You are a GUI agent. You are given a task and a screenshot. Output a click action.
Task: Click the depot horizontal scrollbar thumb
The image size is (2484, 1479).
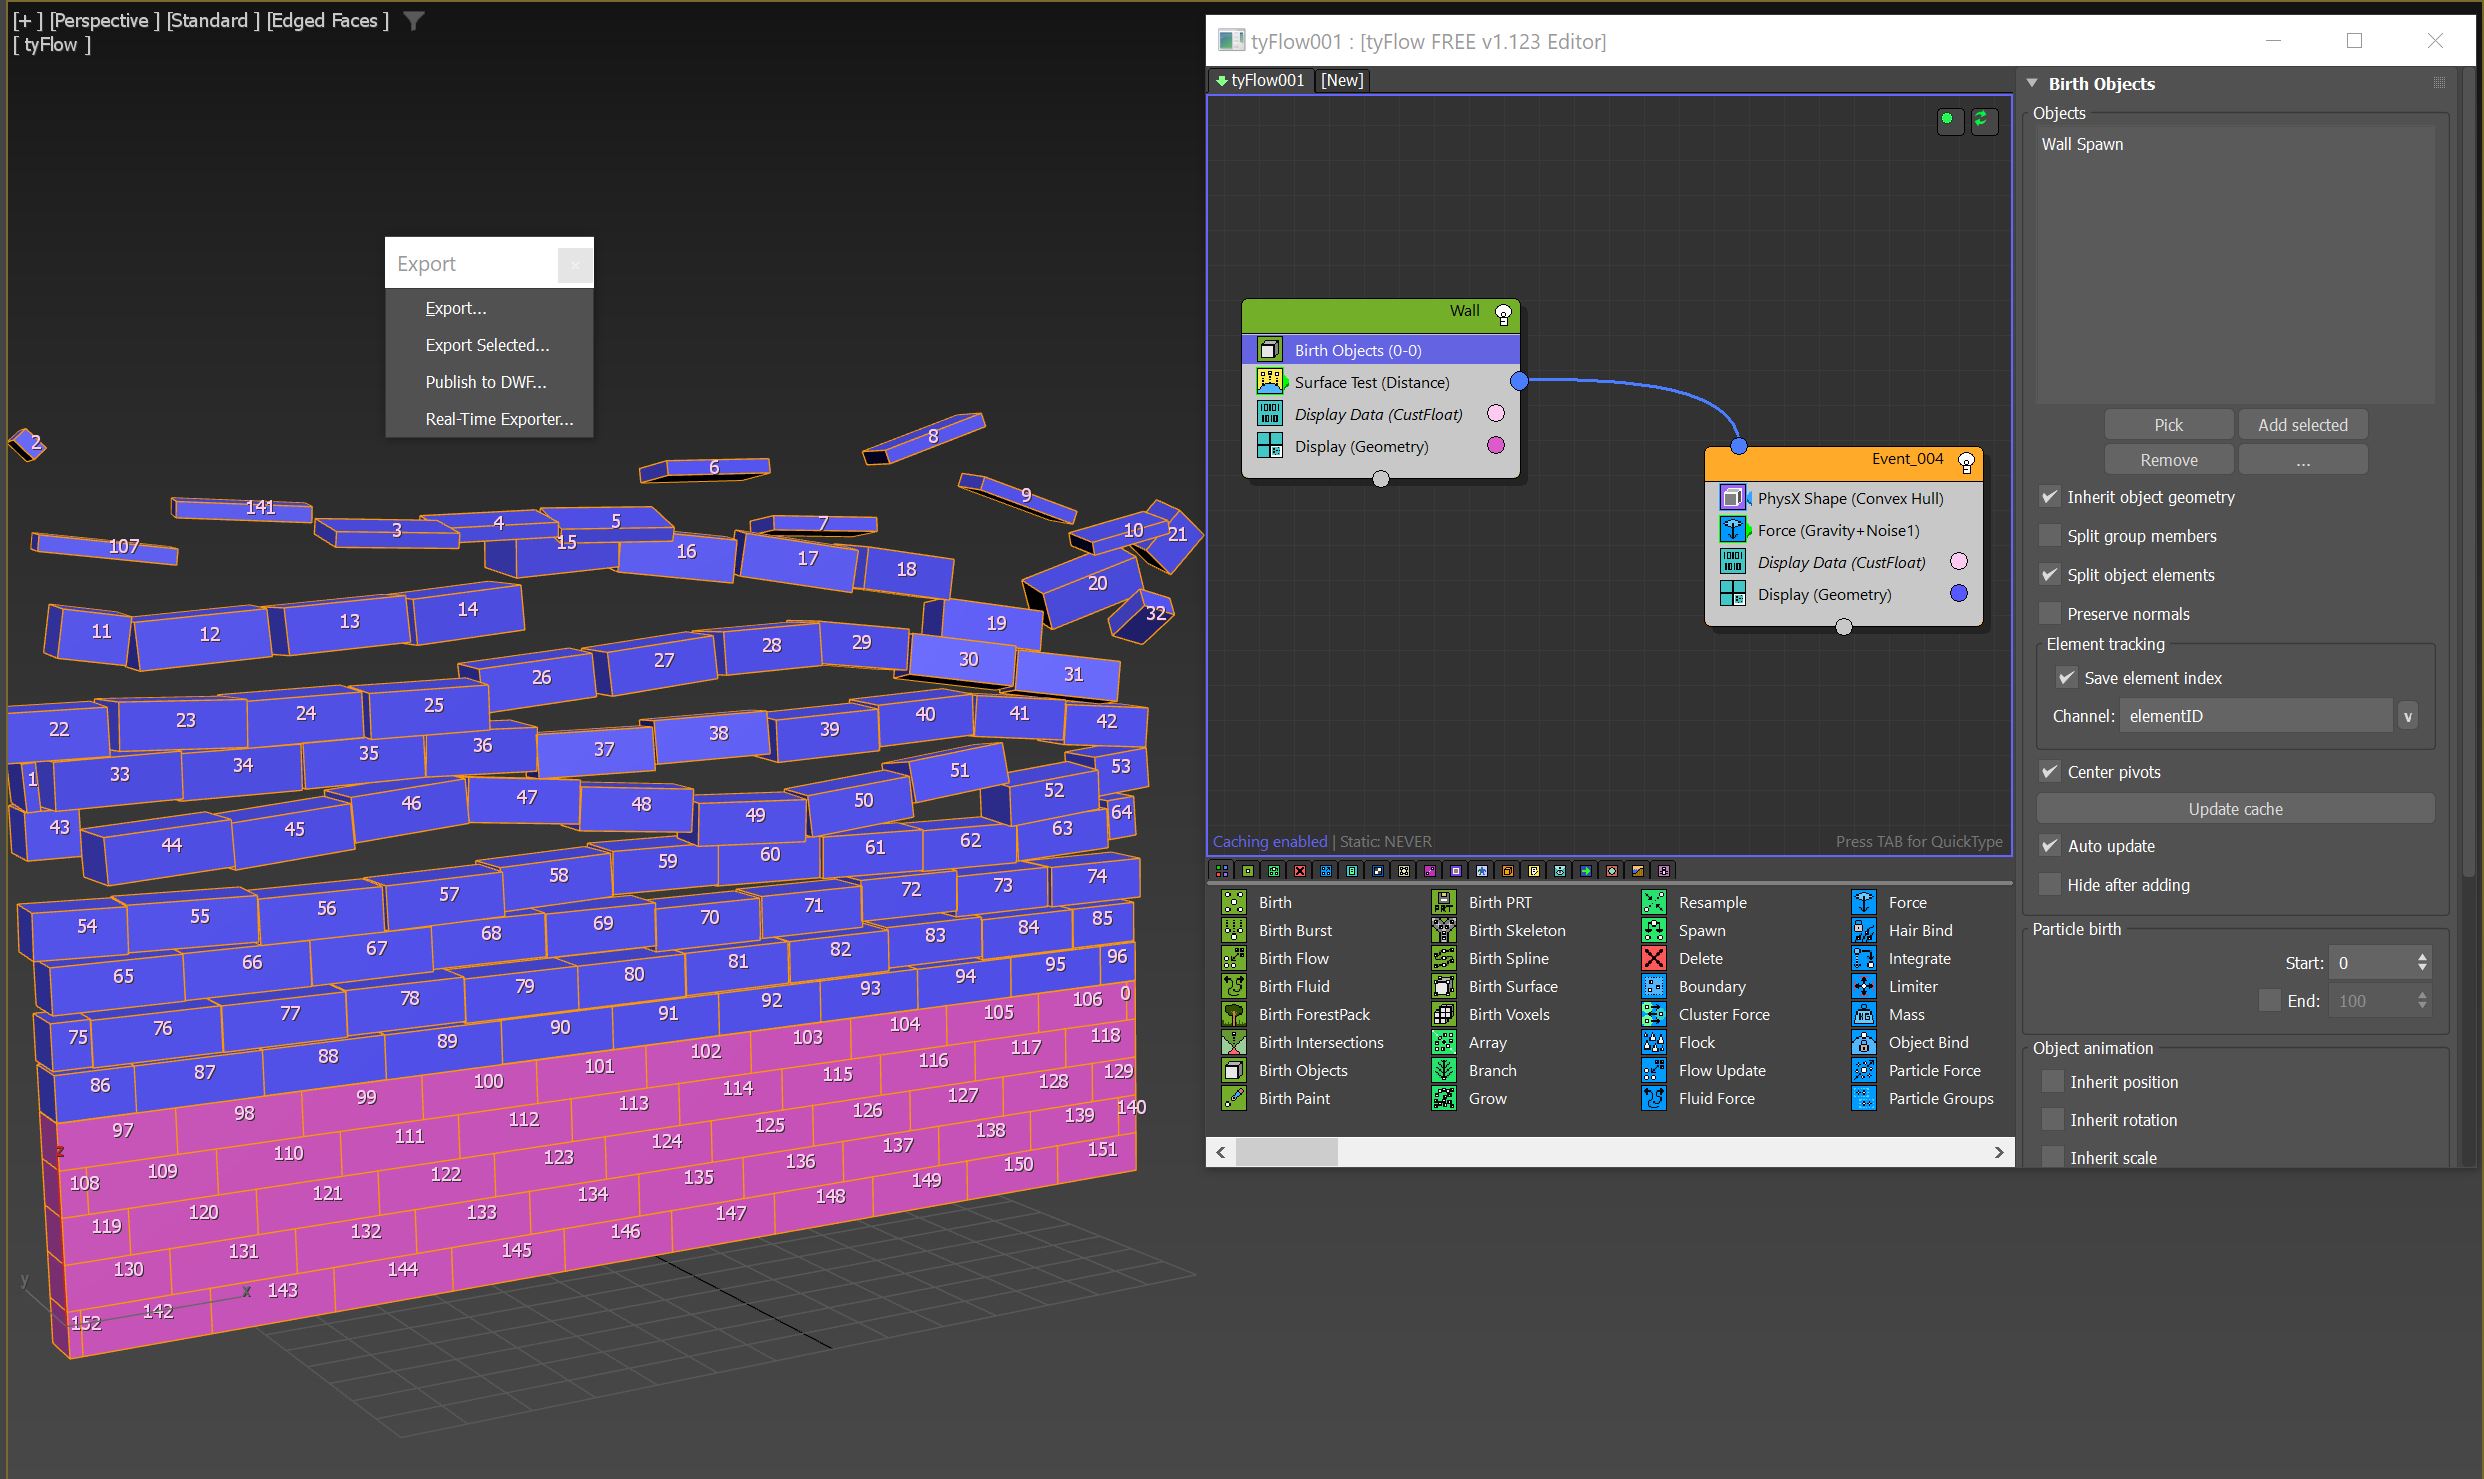(1287, 1152)
